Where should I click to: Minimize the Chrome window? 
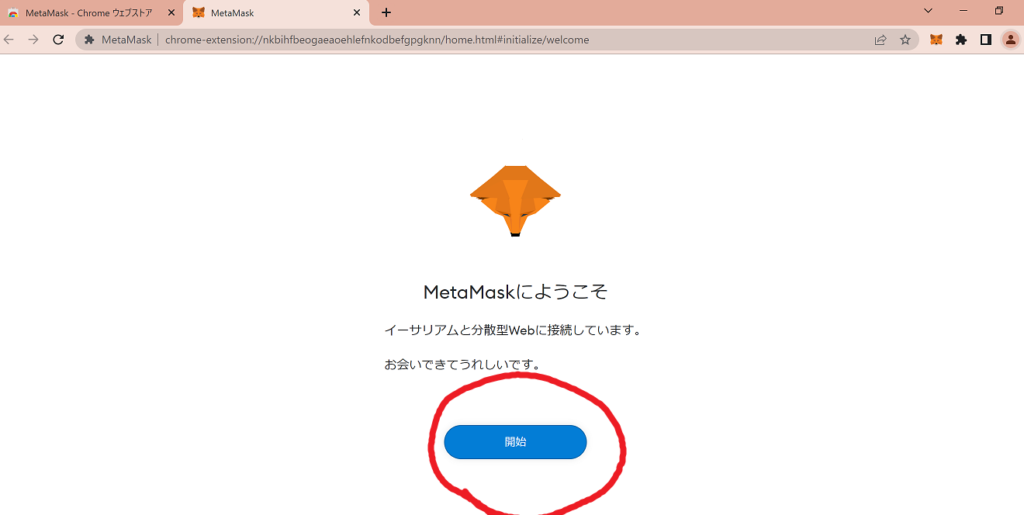point(963,10)
